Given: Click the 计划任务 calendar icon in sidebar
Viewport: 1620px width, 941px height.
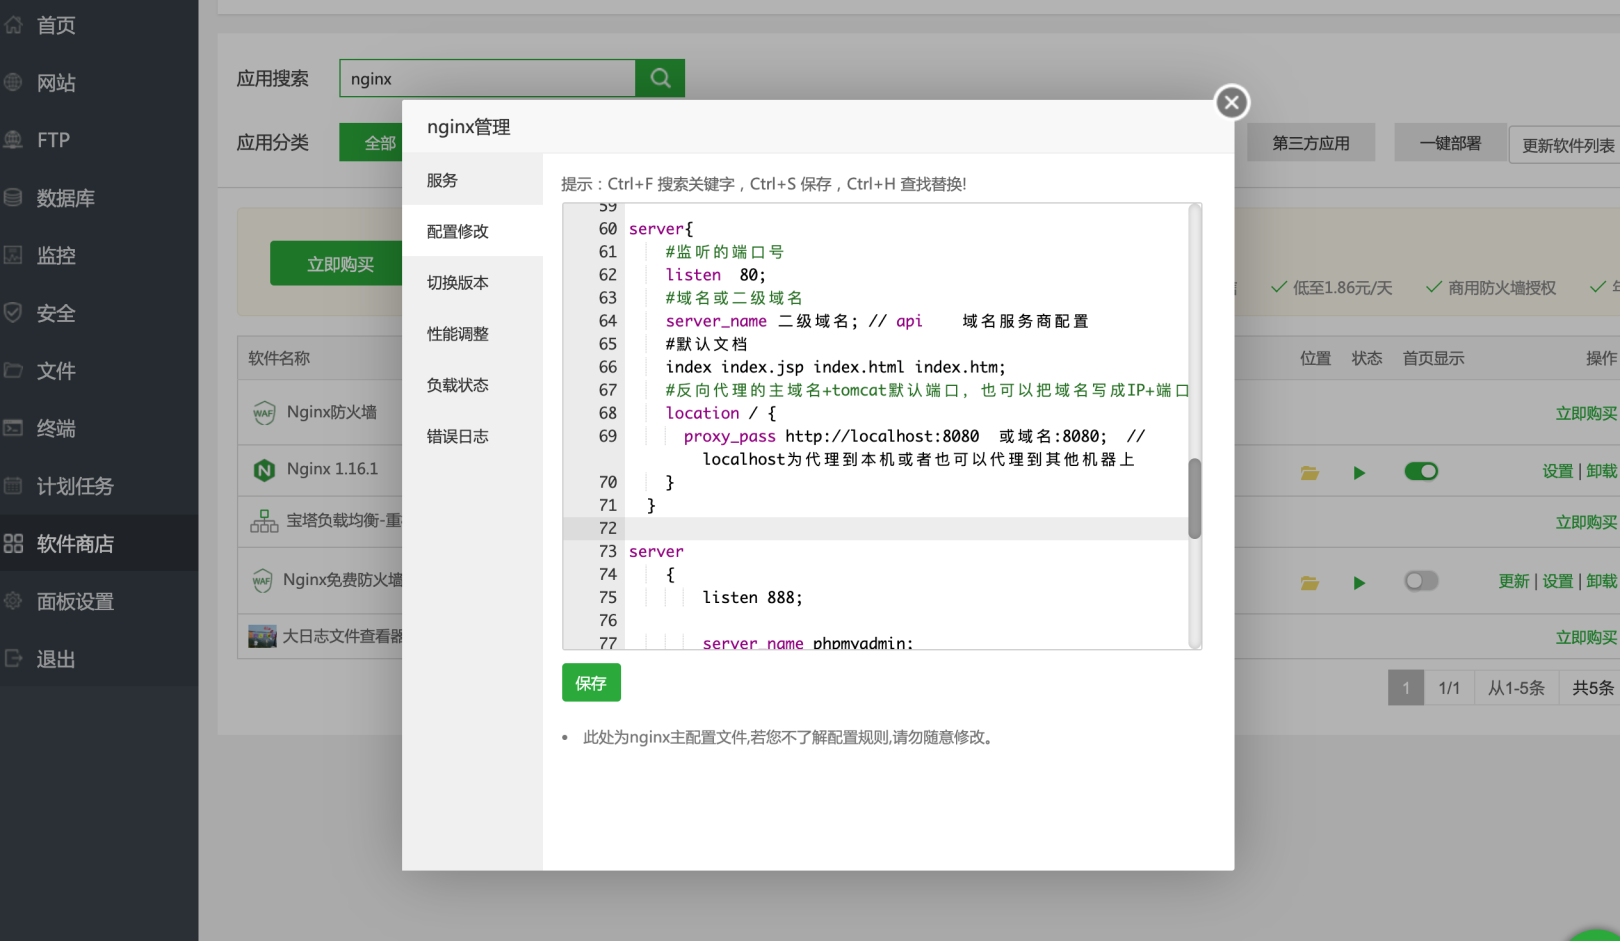Looking at the screenshot, I should pyautogui.click(x=13, y=486).
